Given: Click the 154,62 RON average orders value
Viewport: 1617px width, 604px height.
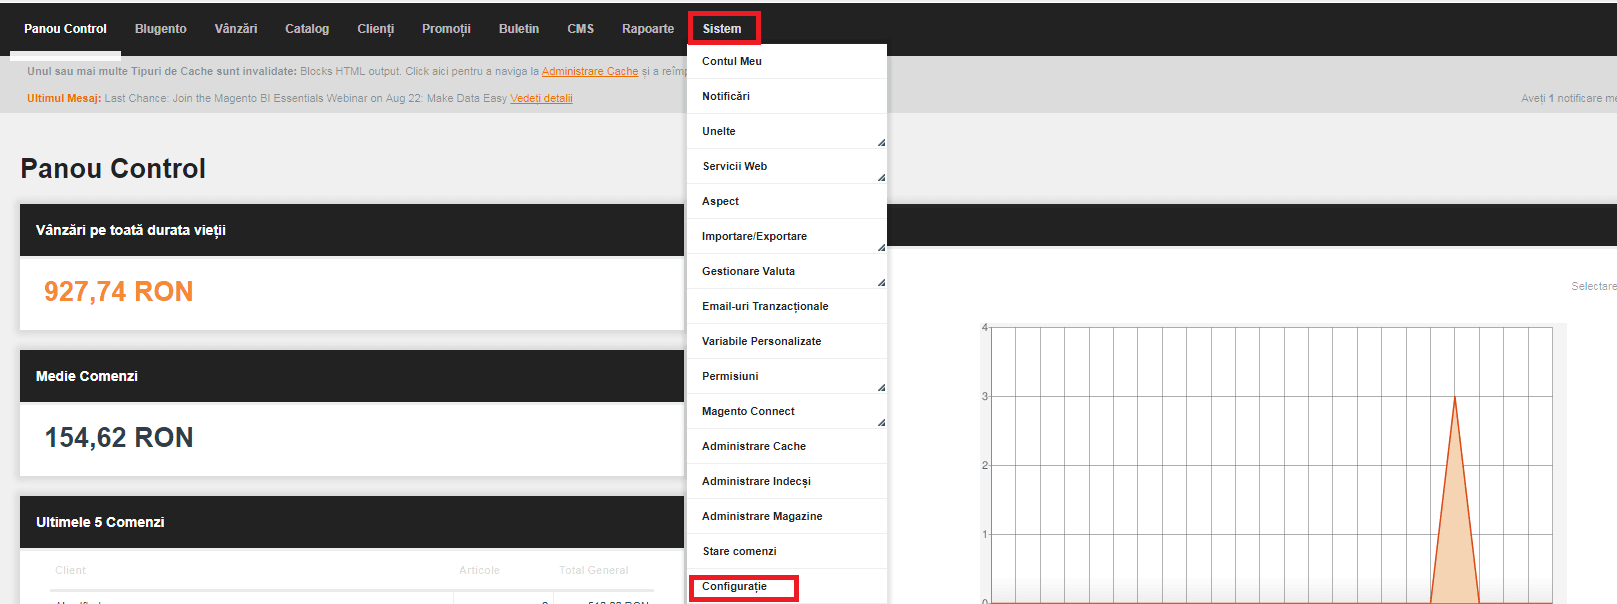Looking at the screenshot, I should pyautogui.click(x=118, y=438).
